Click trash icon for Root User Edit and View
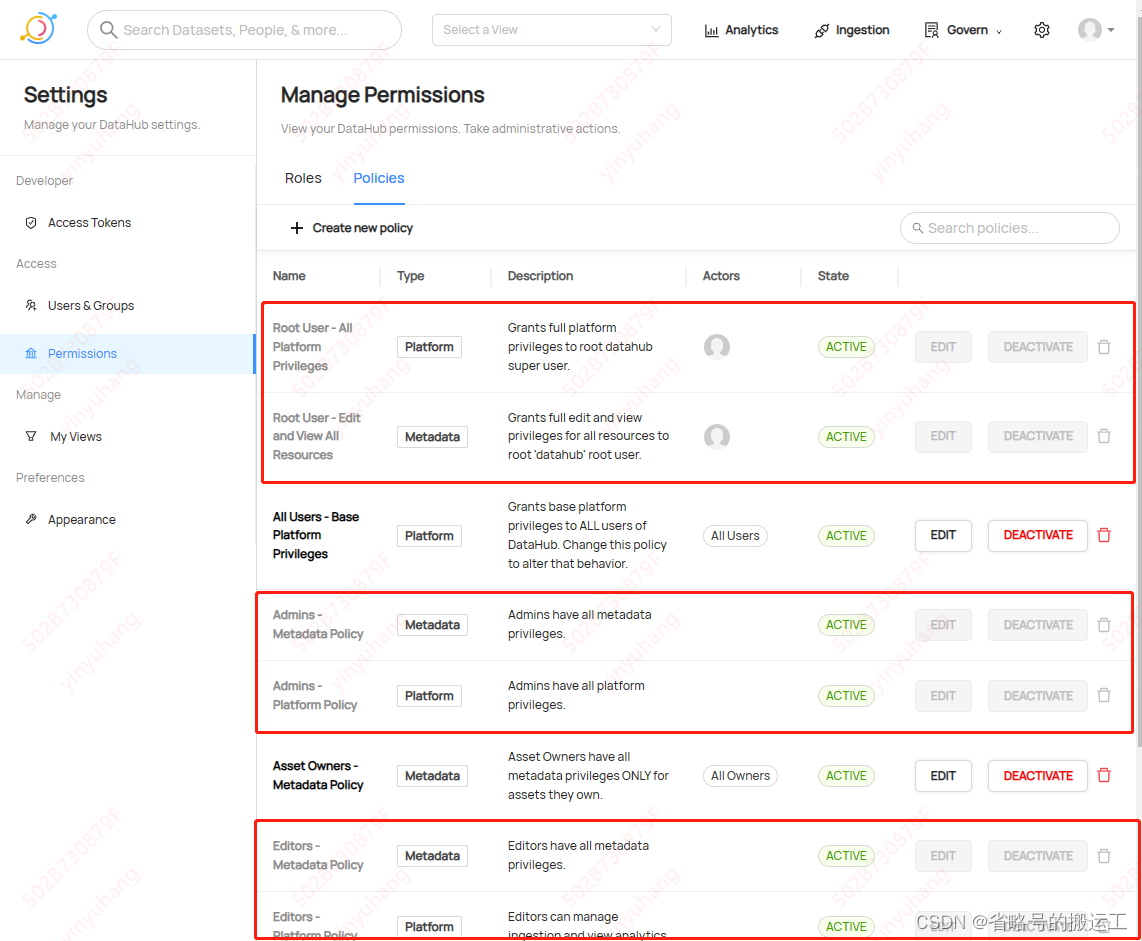 click(1104, 436)
